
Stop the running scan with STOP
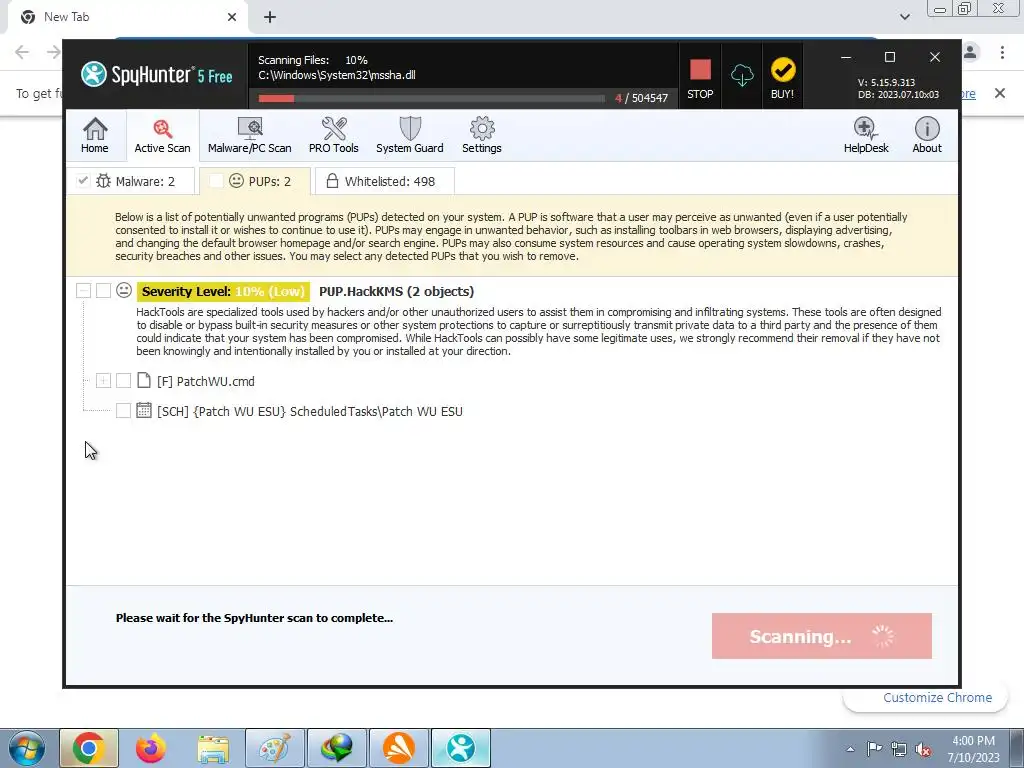[700, 77]
